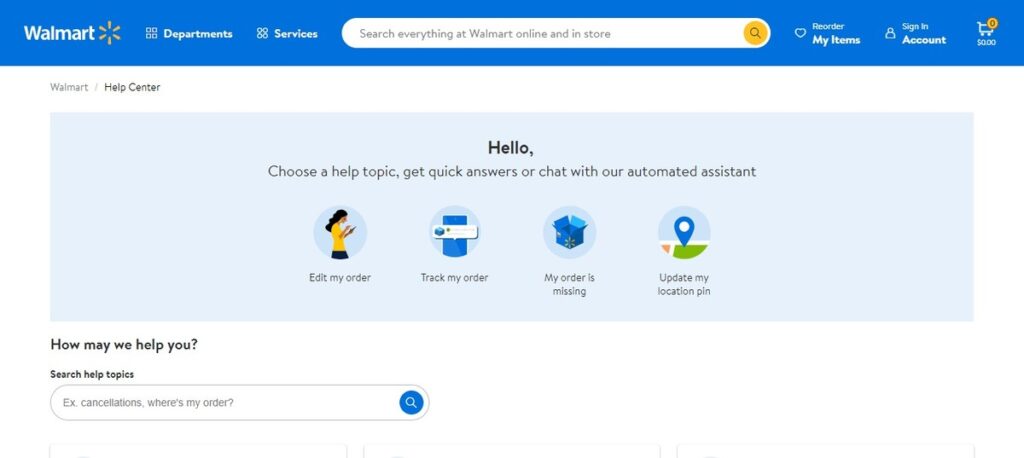The image size is (1024, 458).
Task: Open the Sign In Account menu
Action: pos(916,33)
